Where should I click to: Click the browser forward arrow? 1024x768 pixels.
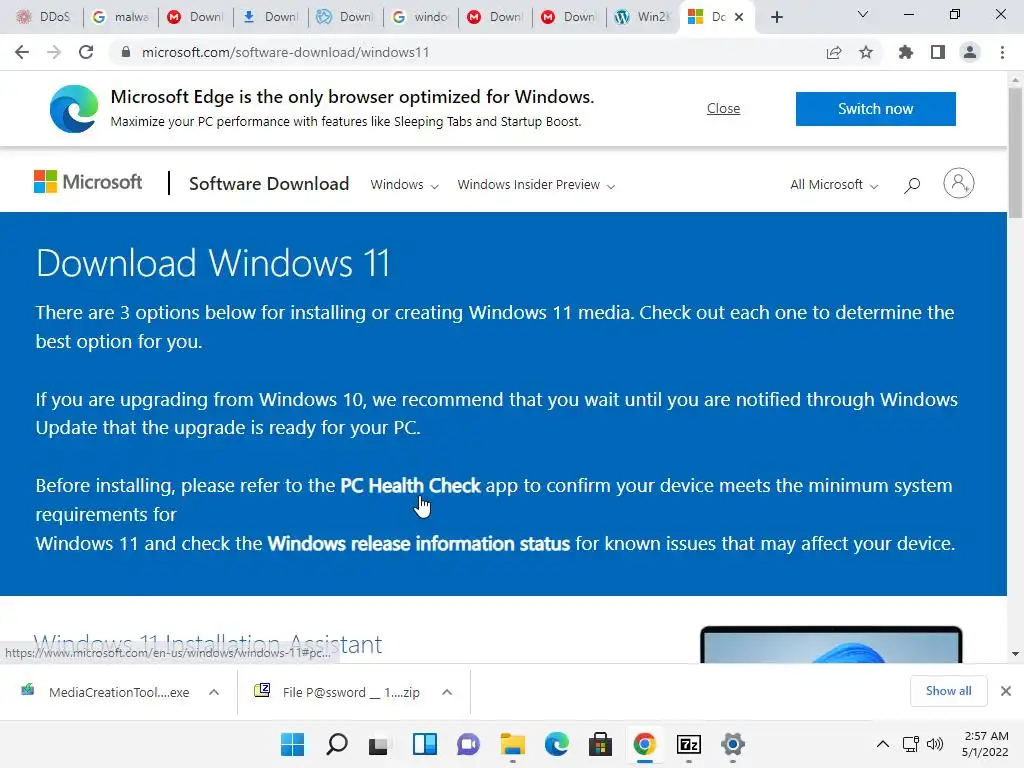coord(54,52)
